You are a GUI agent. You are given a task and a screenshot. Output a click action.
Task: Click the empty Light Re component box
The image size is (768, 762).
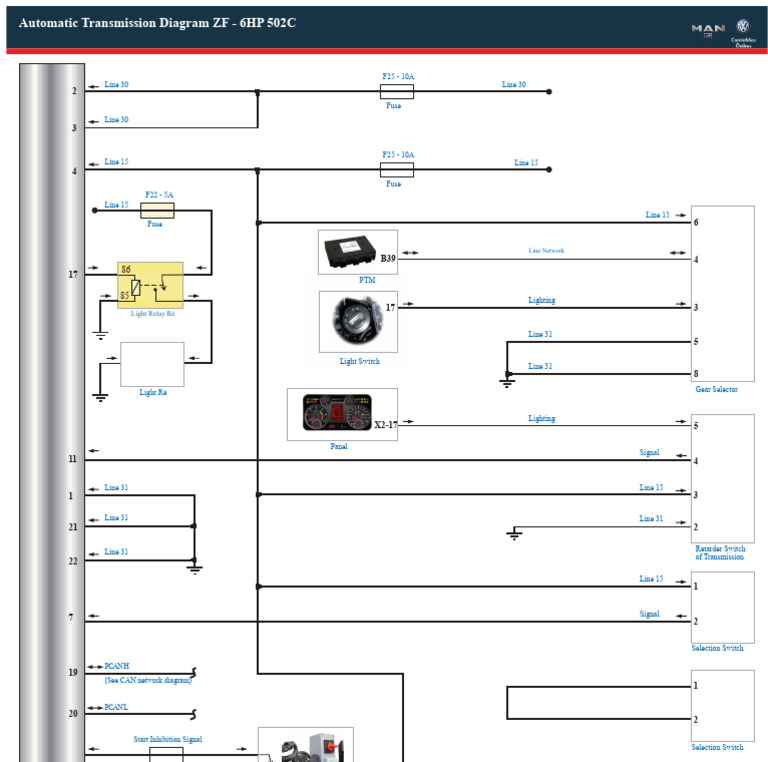click(x=152, y=364)
